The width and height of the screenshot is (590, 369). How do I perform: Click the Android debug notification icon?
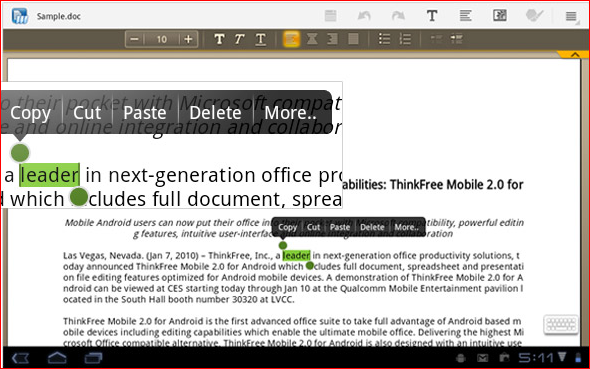pos(461,358)
